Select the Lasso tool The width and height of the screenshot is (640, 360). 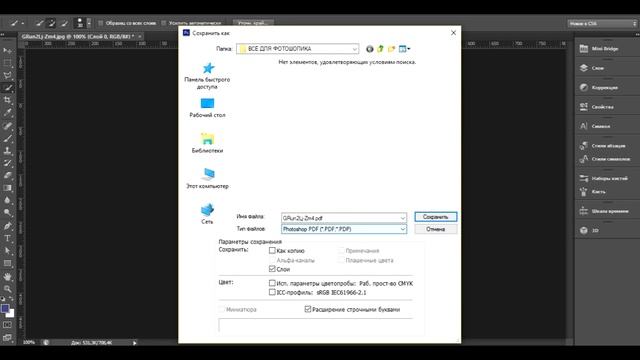pos(7,75)
